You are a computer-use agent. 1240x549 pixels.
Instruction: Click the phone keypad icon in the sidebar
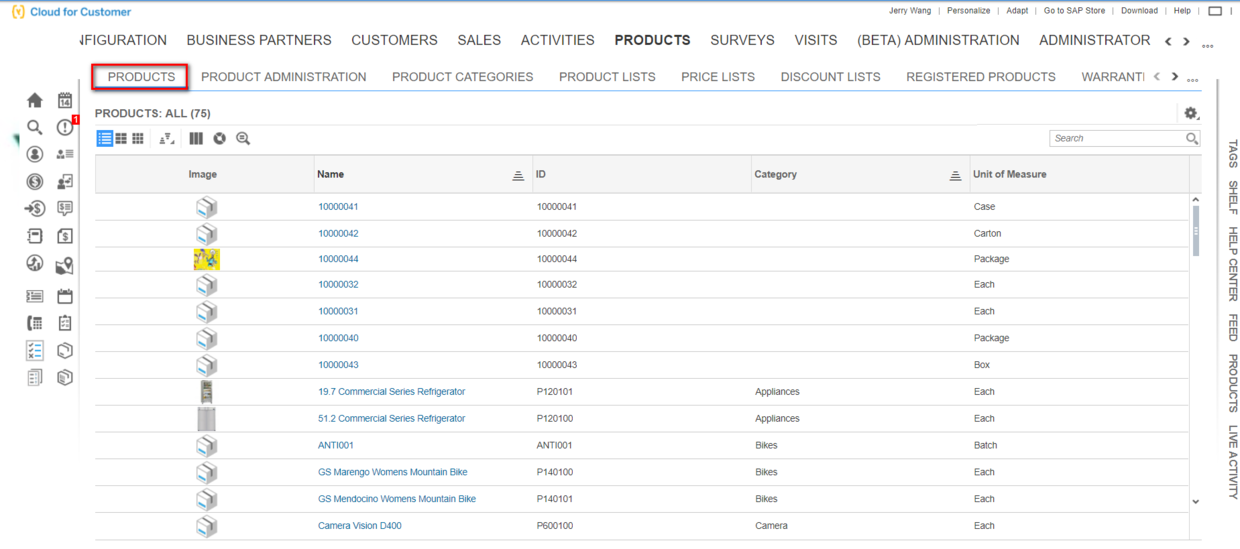tap(35, 323)
